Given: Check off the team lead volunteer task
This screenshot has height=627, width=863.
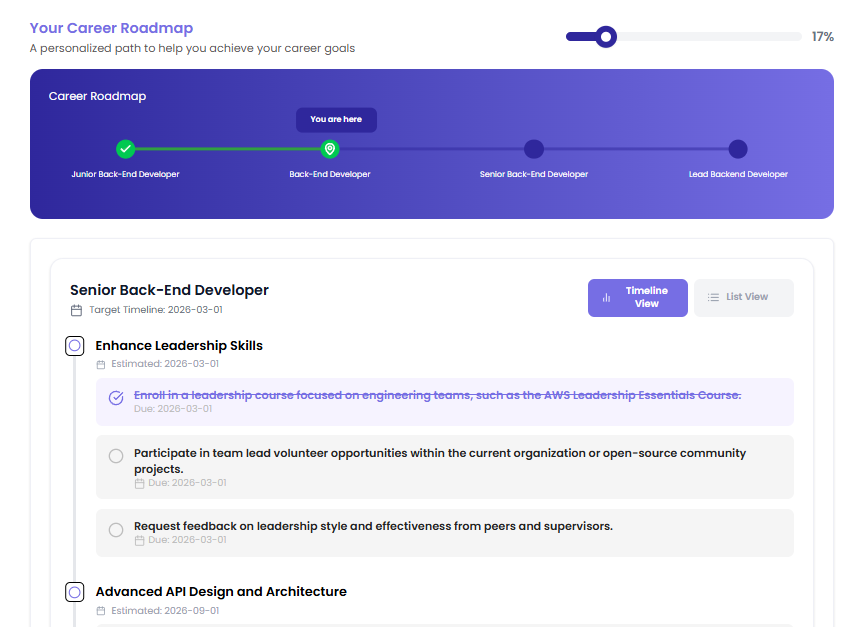Looking at the screenshot, I should click(x=116, y=456).
